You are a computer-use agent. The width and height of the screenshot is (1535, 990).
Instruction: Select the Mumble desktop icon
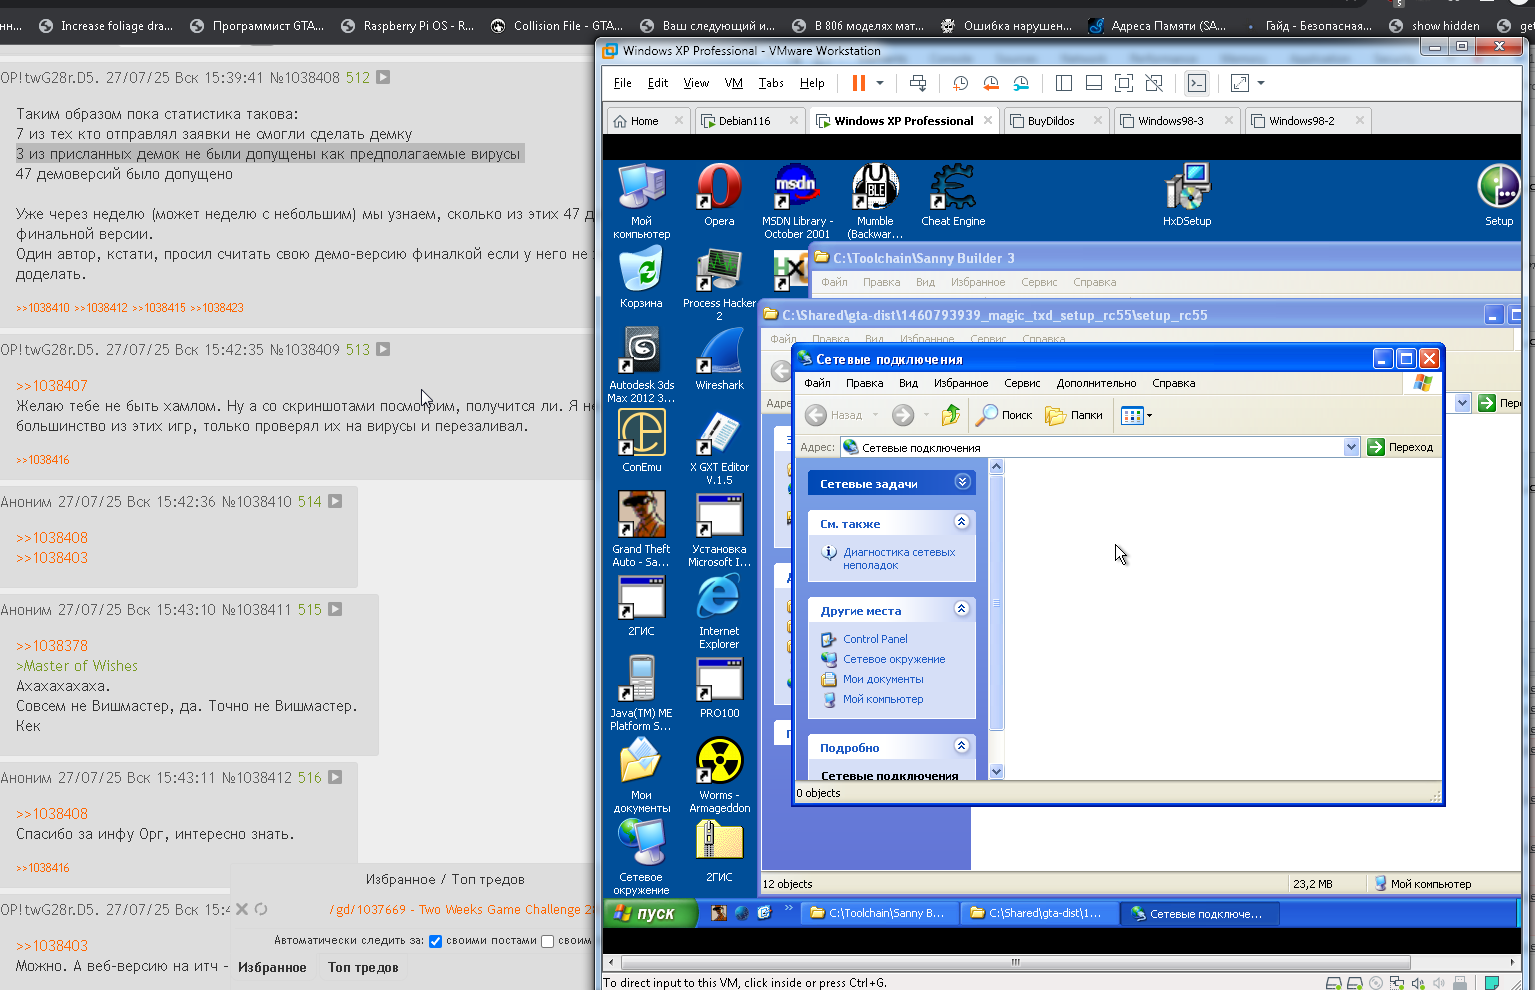(875, 201)
